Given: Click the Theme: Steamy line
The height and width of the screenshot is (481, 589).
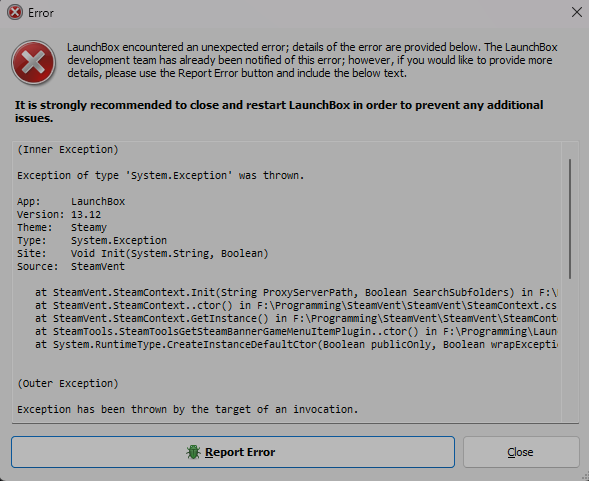Looking at the screenshot, I should (62, 228).
